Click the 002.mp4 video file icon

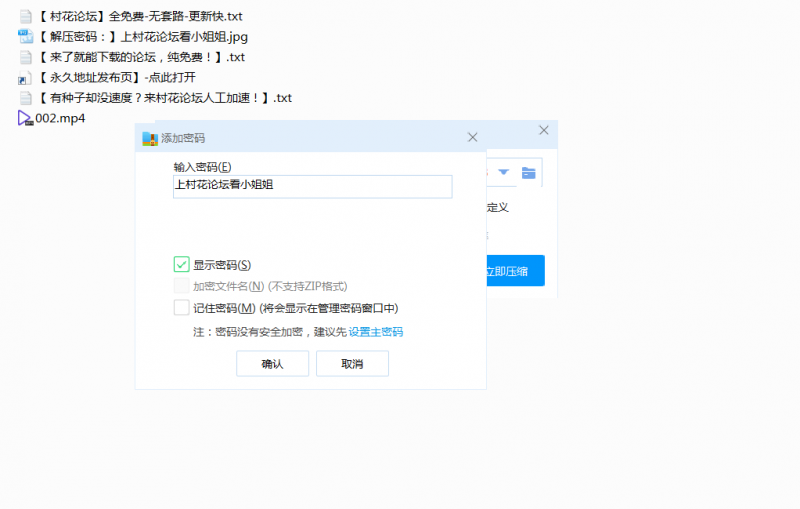click(25, 118)
